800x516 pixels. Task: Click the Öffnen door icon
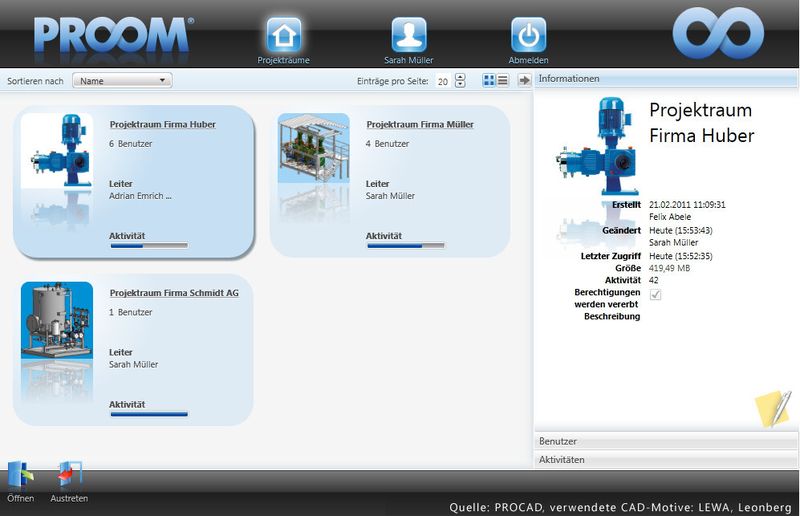pos(20,474)
